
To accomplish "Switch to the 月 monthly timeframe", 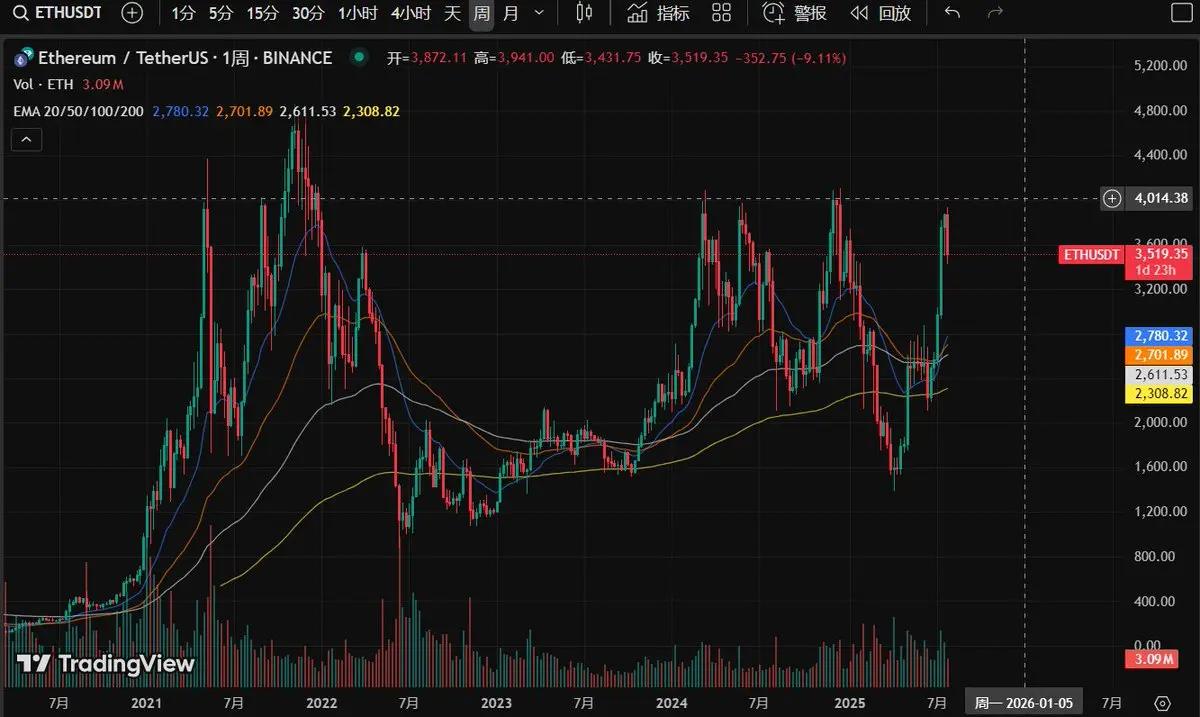I will (x=511, y=13).
